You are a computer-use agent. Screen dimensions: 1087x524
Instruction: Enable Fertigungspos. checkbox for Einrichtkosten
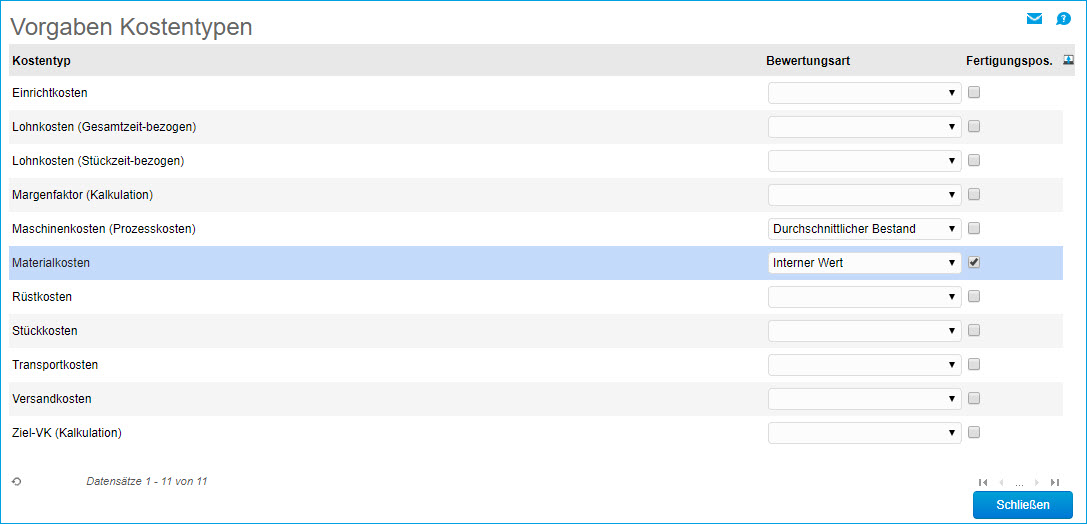click(974, 93)
